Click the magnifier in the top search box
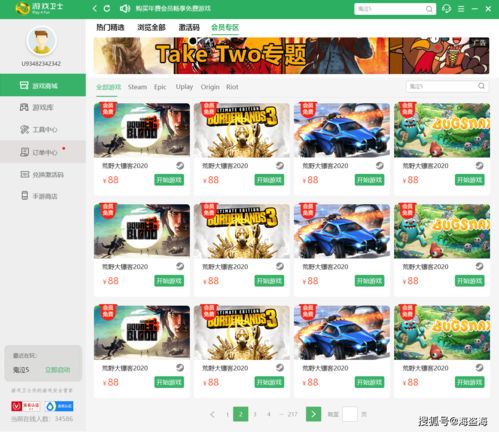499x432 pixels. (x=429, y=9)
